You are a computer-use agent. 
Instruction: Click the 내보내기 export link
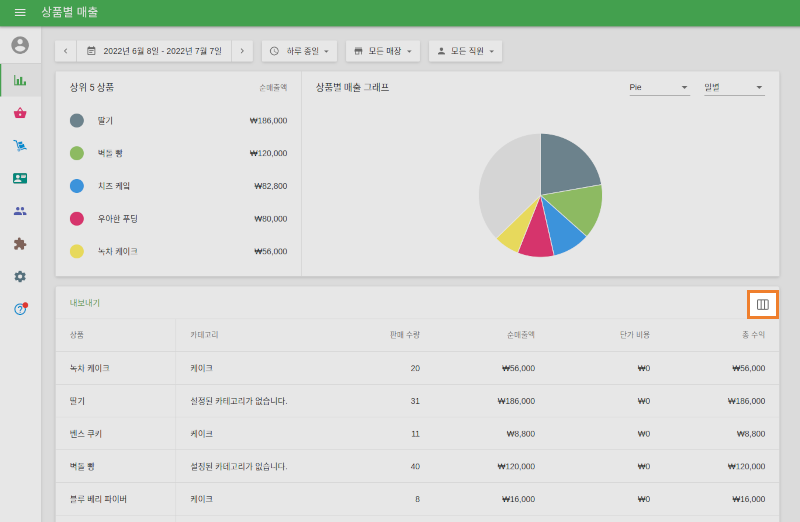(85, 303)
